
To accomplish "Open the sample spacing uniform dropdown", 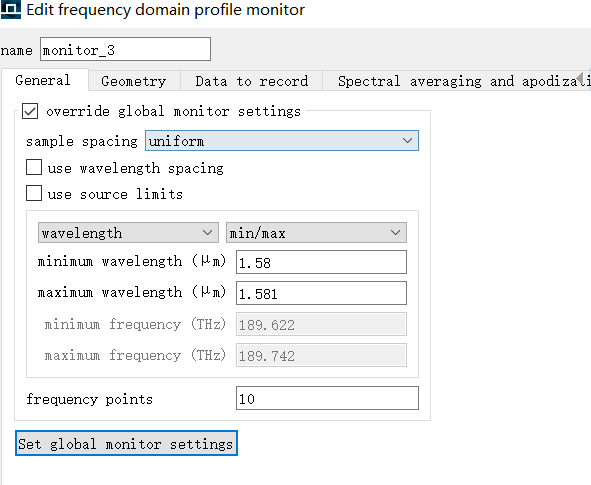I will pyautogui.click(x=282, y=141).
